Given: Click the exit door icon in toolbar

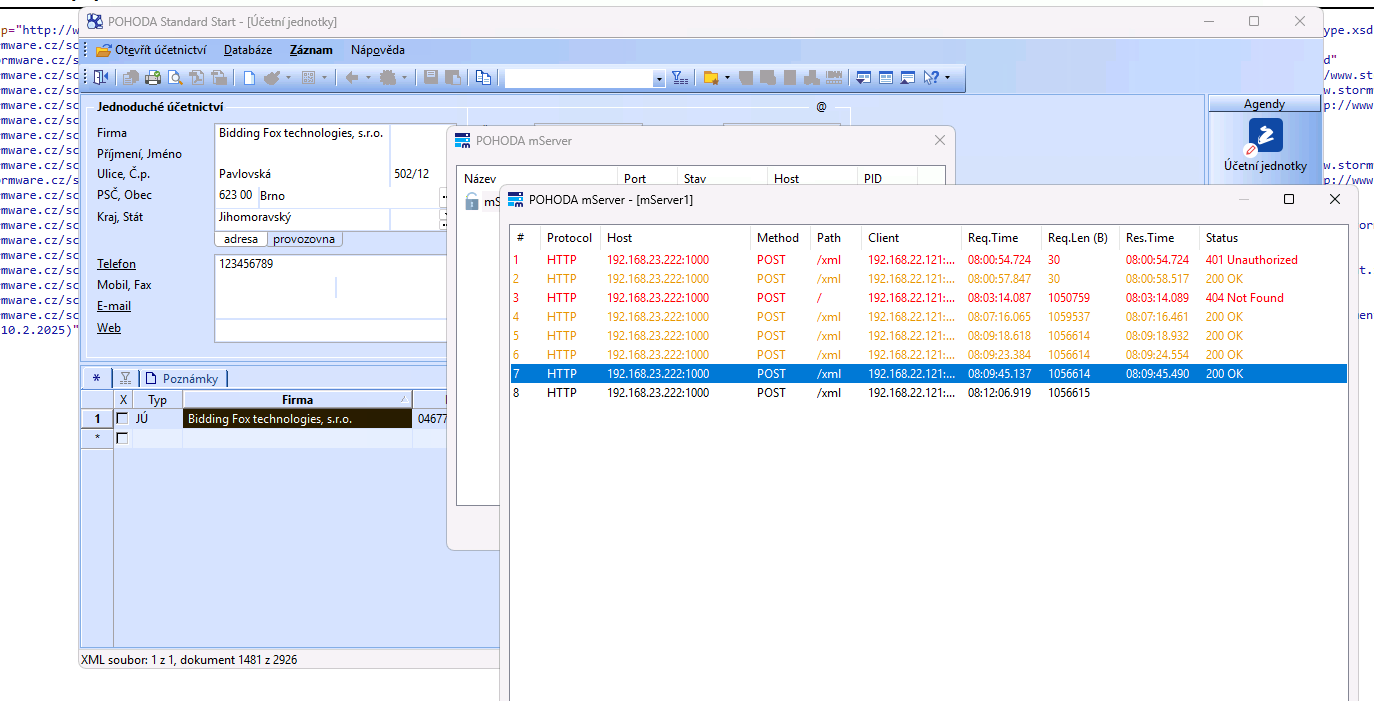Looking at the screenshot, I should pyautogui.click(x=101, y=77).
